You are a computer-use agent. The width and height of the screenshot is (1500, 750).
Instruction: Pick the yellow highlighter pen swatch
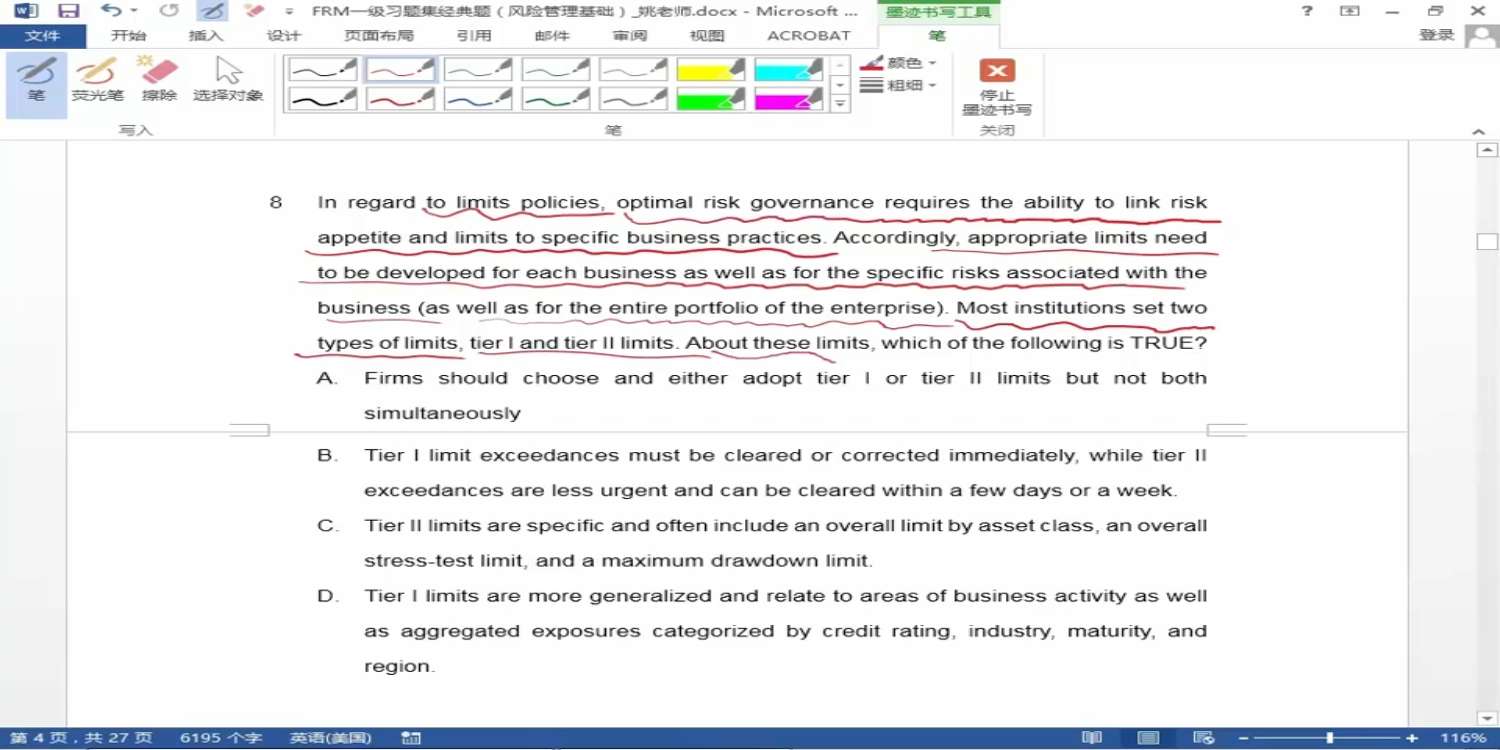click(x=711, y=70)
